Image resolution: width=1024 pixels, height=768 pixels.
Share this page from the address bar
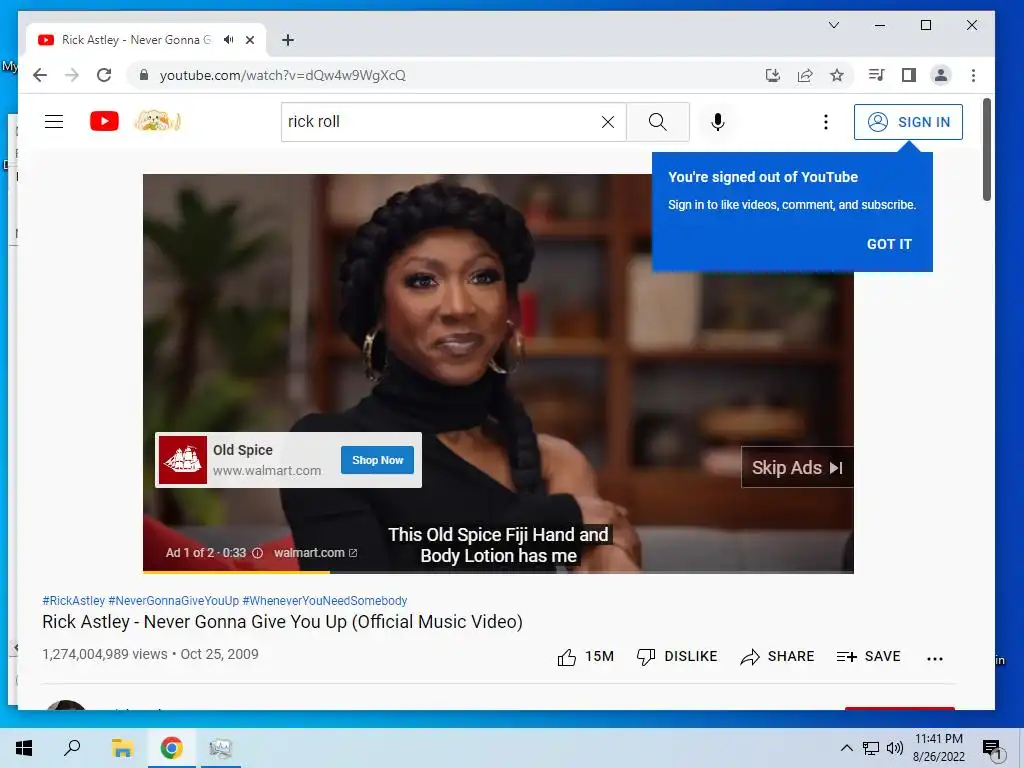coord(805,75)
